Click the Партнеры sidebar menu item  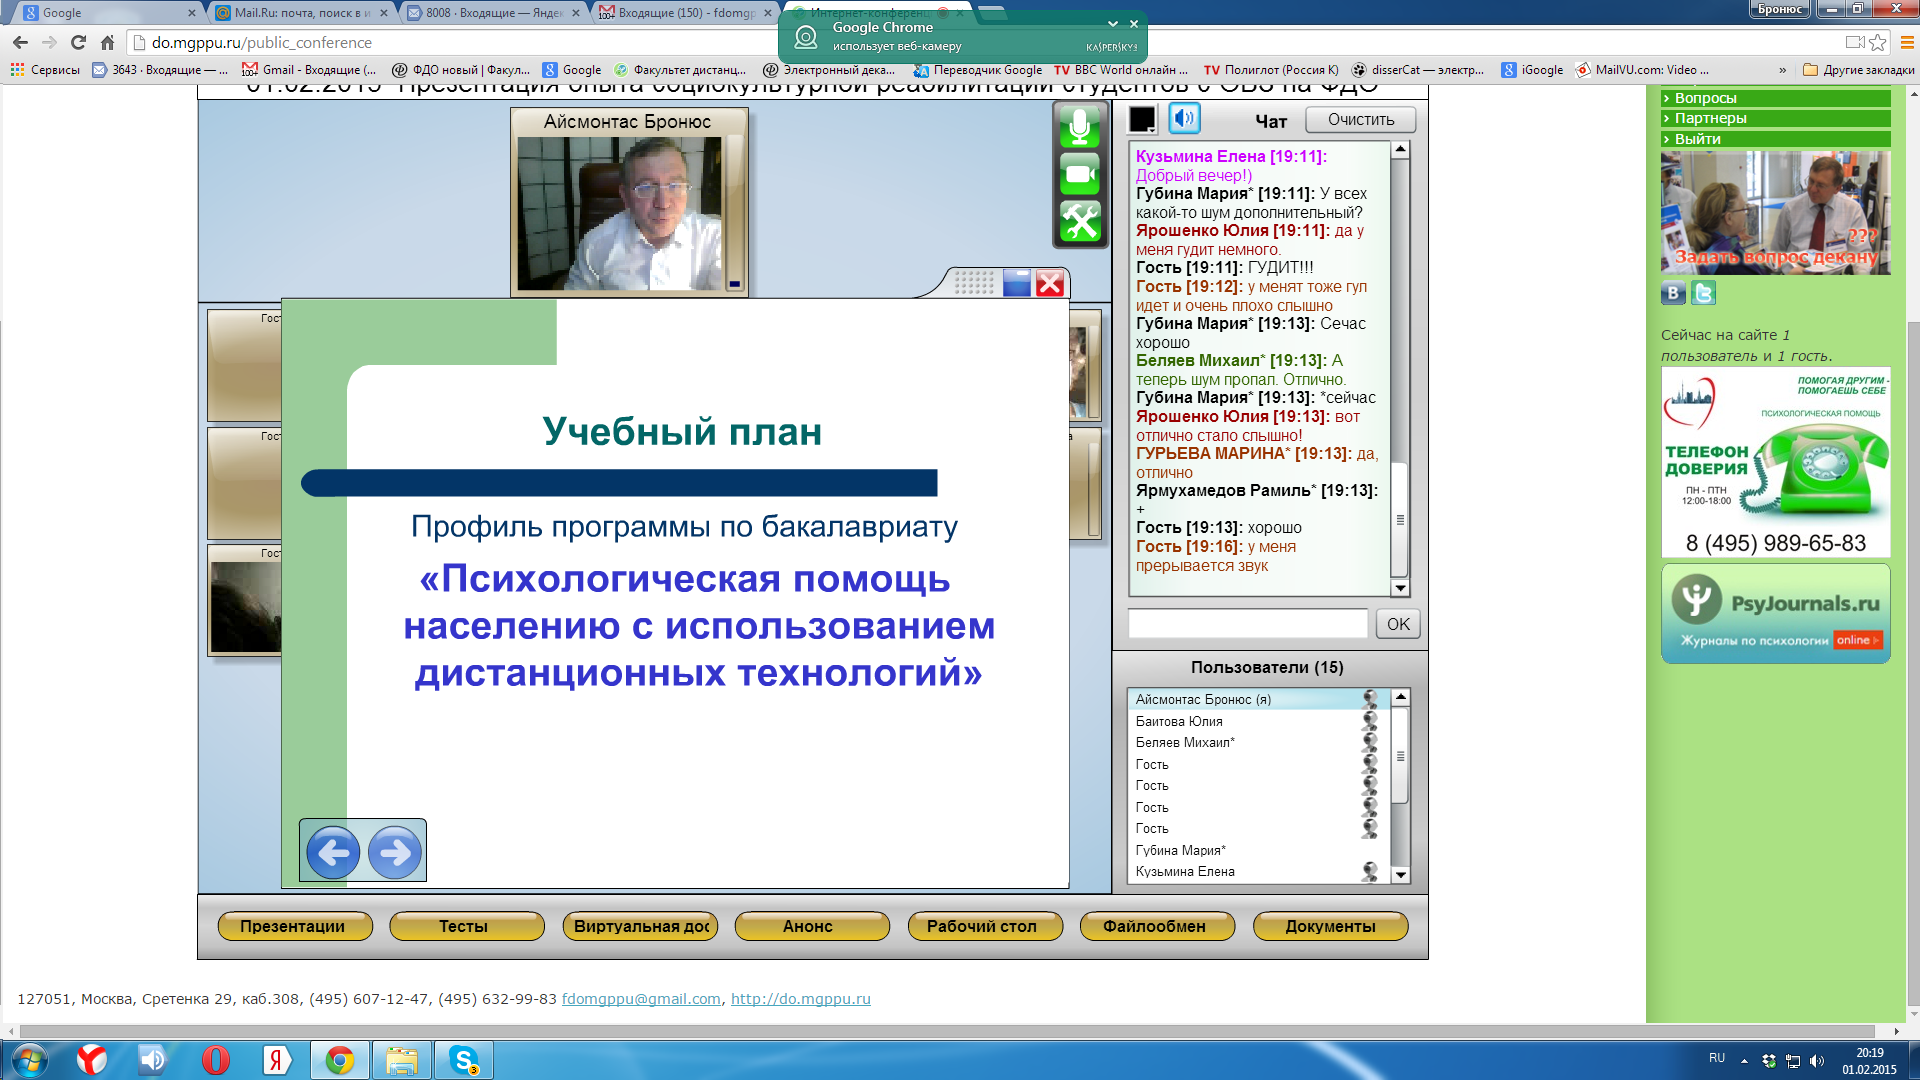(x=1775, y=118)
